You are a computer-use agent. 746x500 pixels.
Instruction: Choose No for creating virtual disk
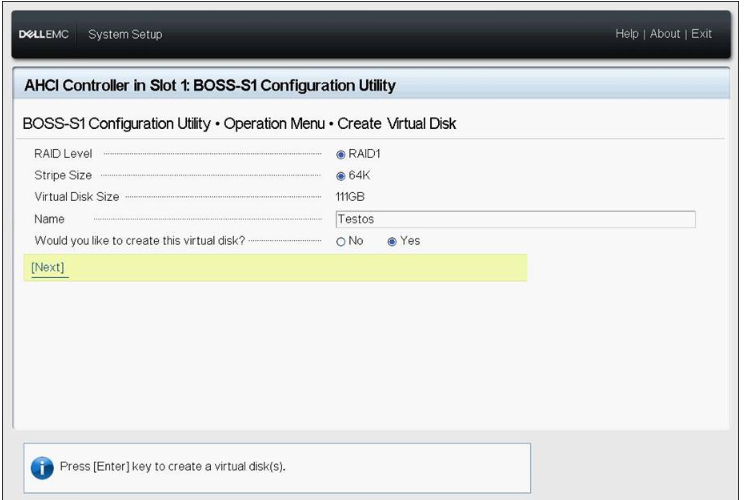341,242
